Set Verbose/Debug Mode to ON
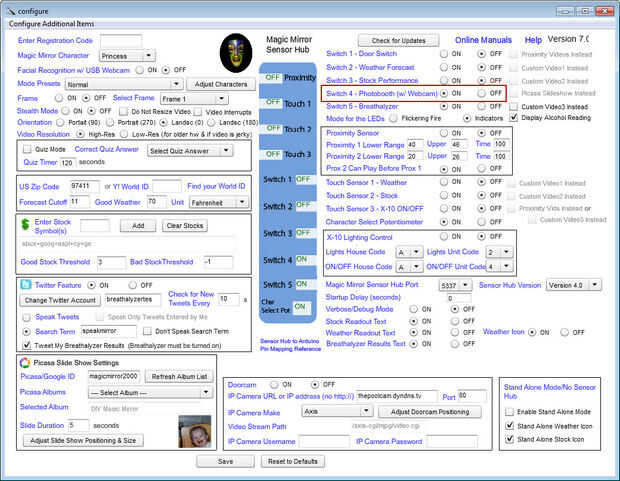 [x=413, y=309]
